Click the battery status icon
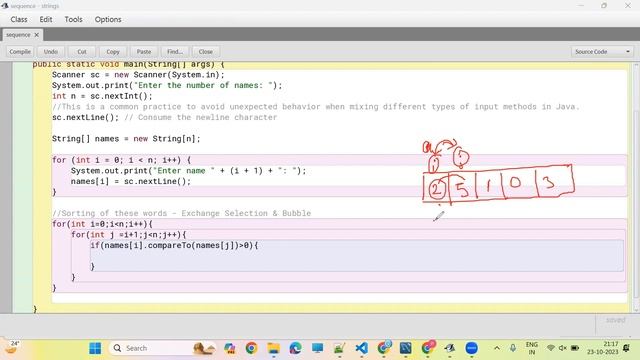The height and width of the screenshot is (360, 640). click(x=575, y=348)
